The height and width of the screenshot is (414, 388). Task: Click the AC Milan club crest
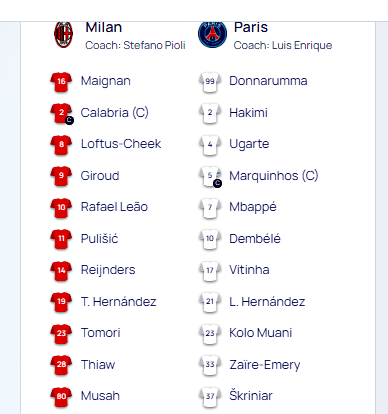pyautogui.click(x=63, y=34)
